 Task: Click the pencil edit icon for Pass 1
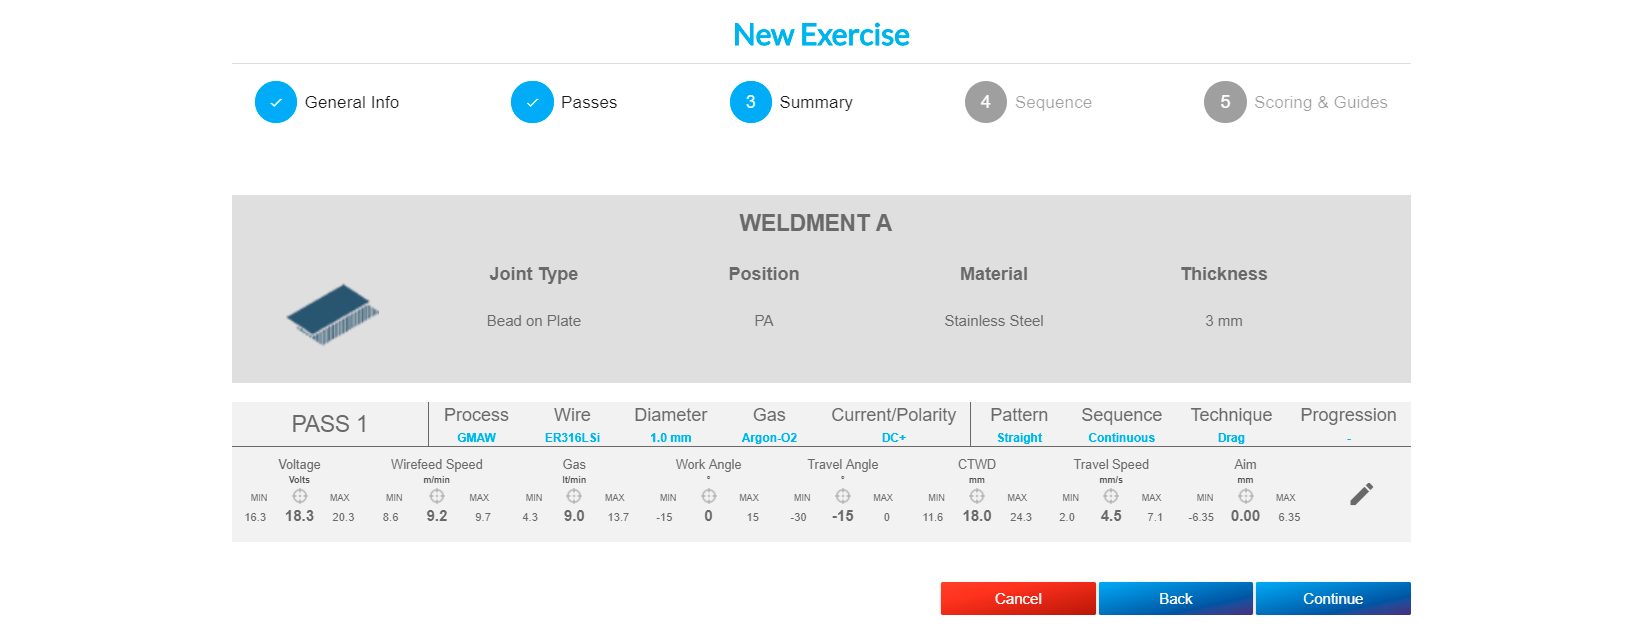(x=1361, y=494)
